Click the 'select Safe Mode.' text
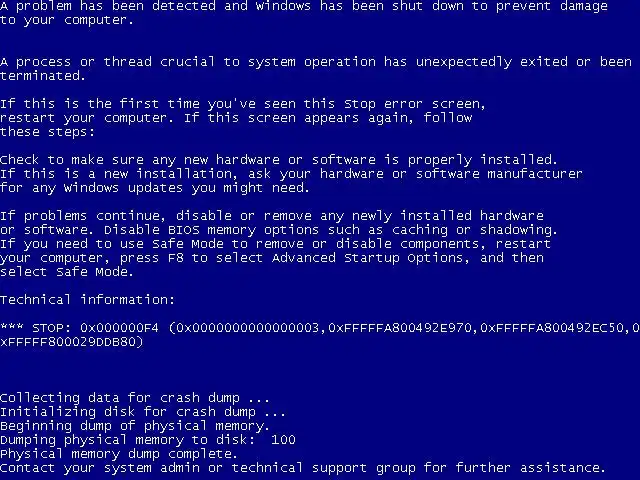This screenshot has width=640, height=480. [67, 272]
